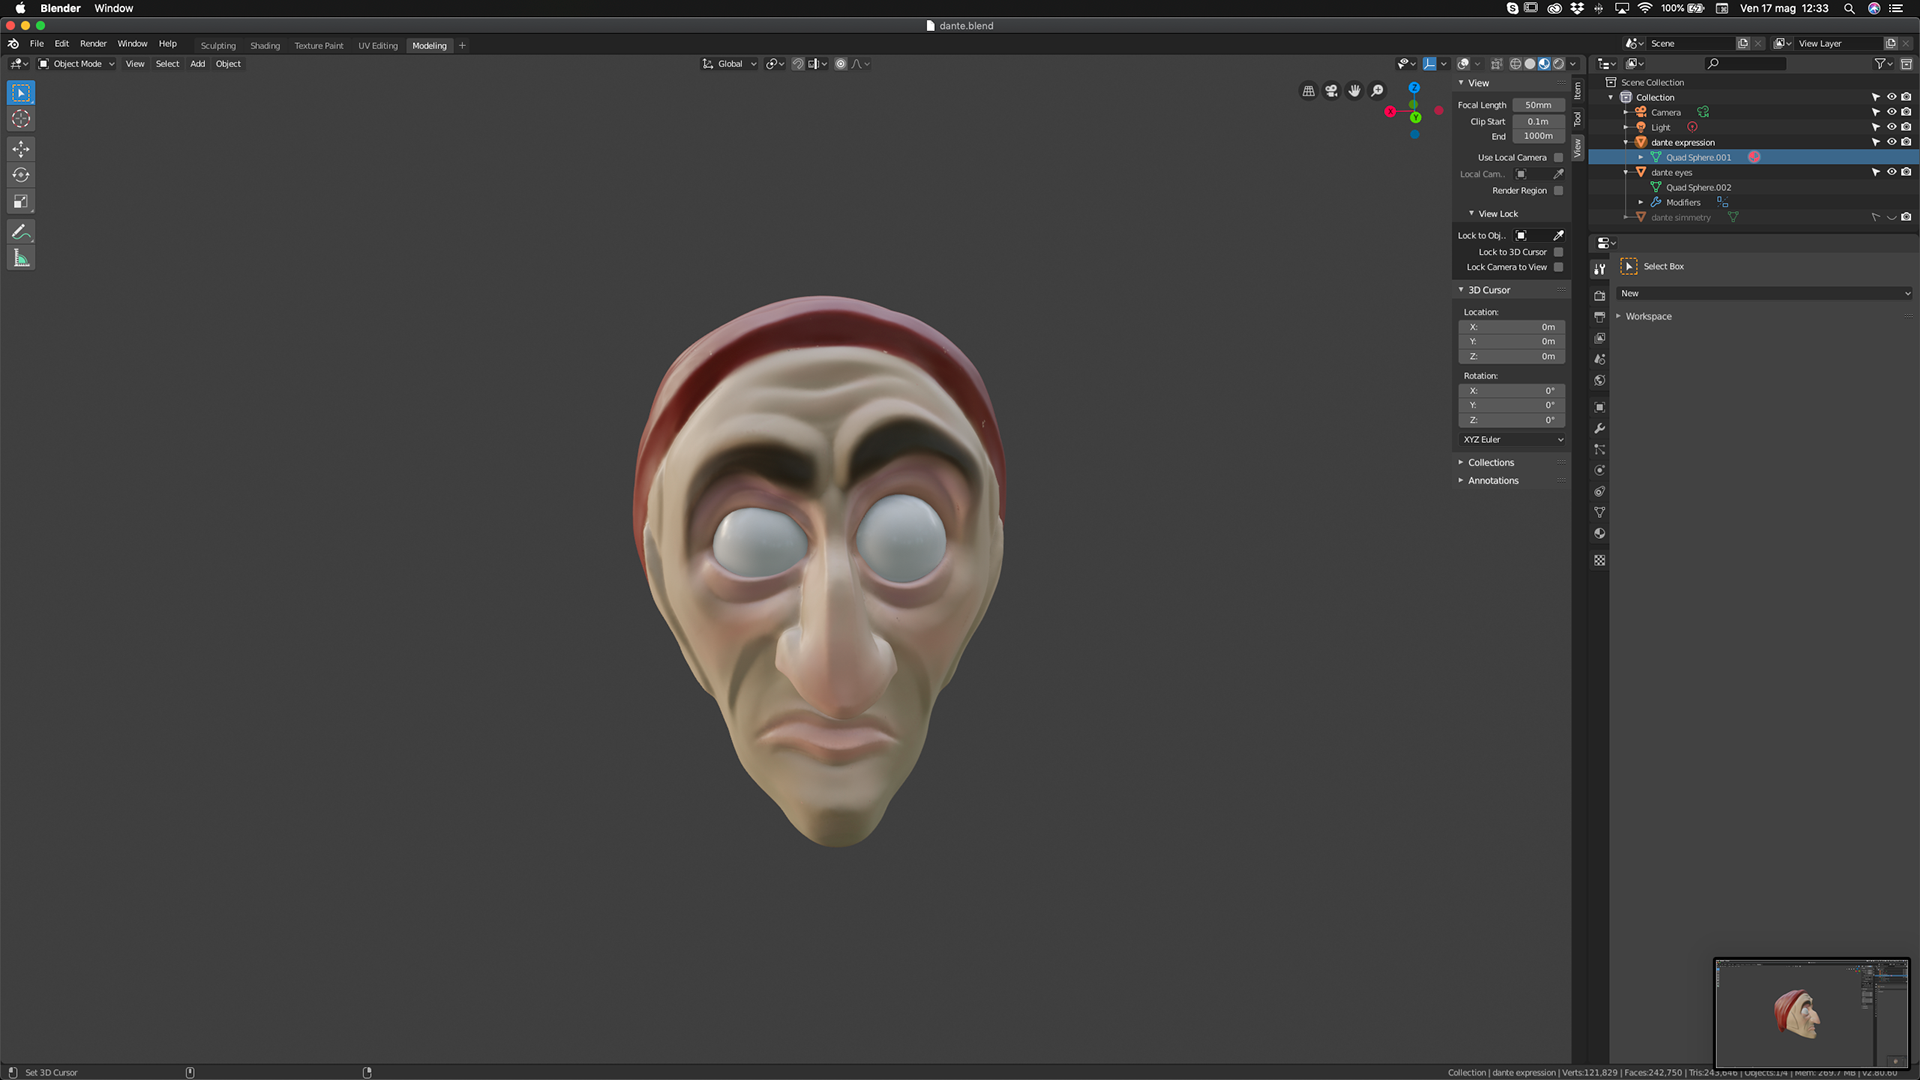The width and height of the screenshot is (1920, 1080).
Task: Select the Scale tool
Action: 21,201
